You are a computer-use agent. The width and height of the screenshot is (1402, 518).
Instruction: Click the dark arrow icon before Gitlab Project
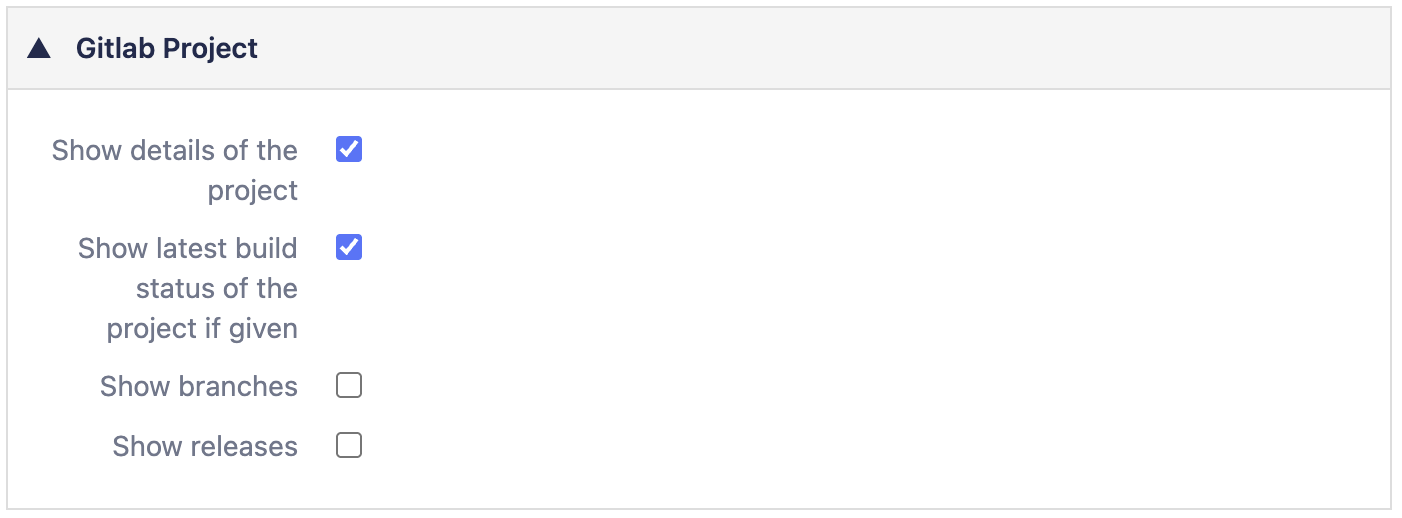[x=39, y=49]
